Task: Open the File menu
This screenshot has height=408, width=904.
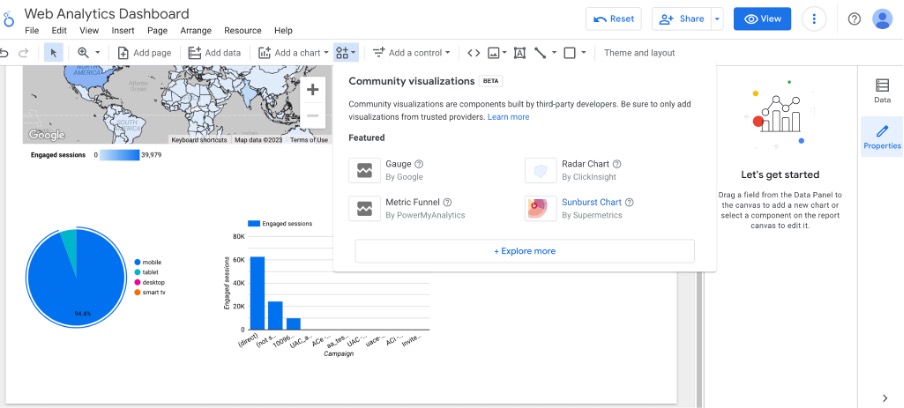Action: (x=32, y=31)
